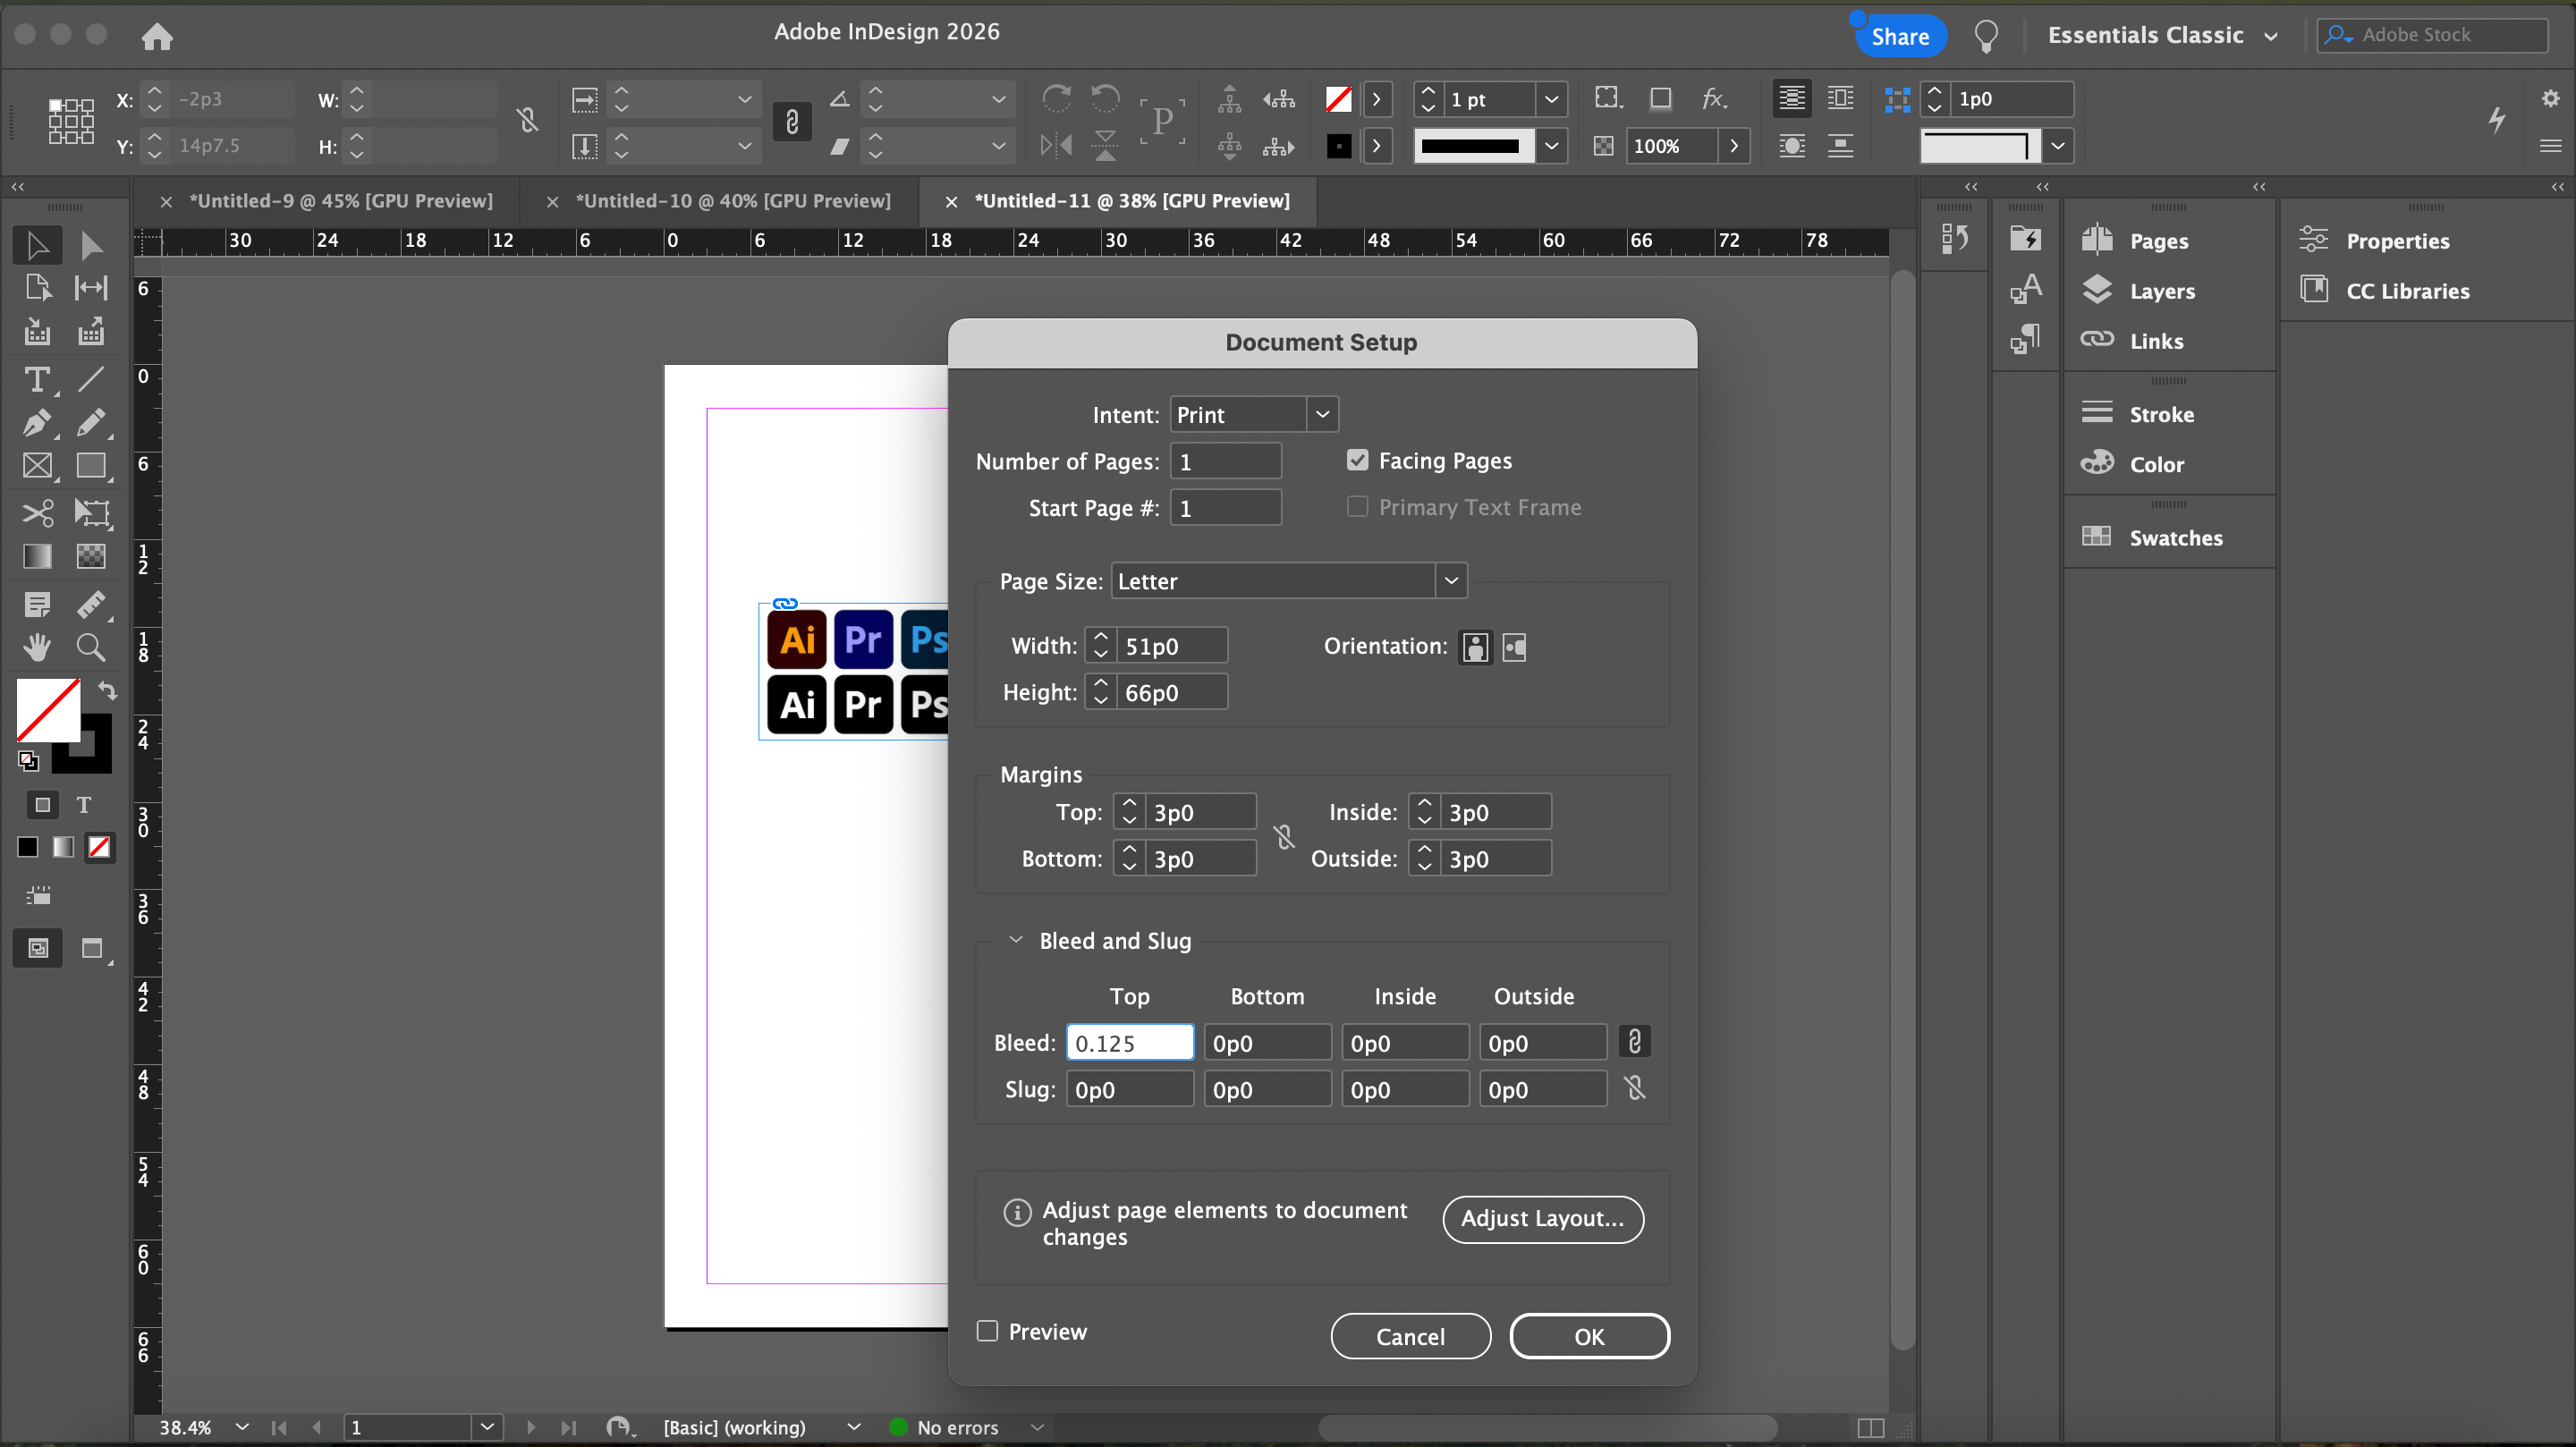Pick the Zoom tool magnifier
2576x1447 pixels.
pyautogui.click(x=91, y=648)
